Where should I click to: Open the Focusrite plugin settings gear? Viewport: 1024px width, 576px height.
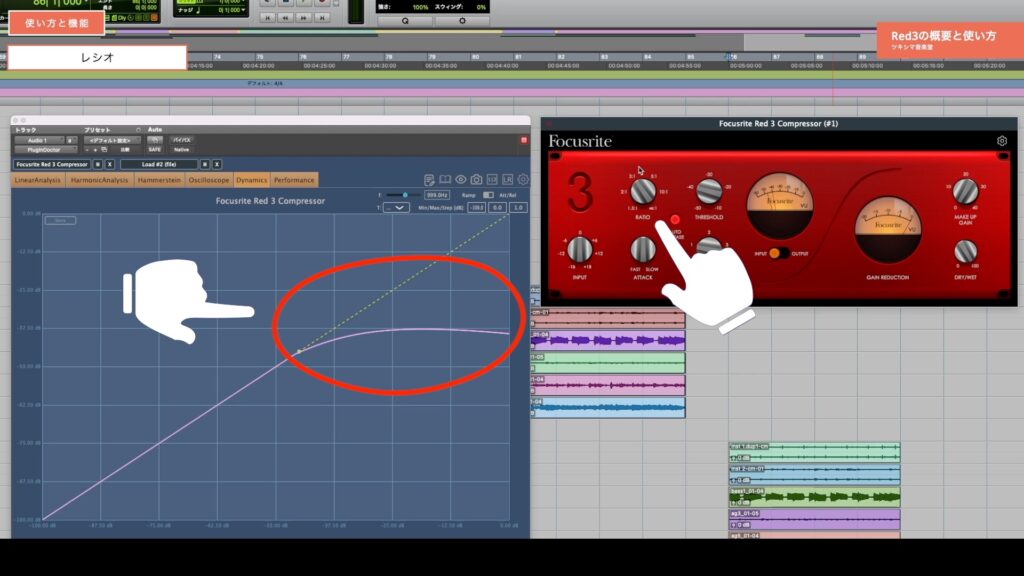tap(1002, 140)
